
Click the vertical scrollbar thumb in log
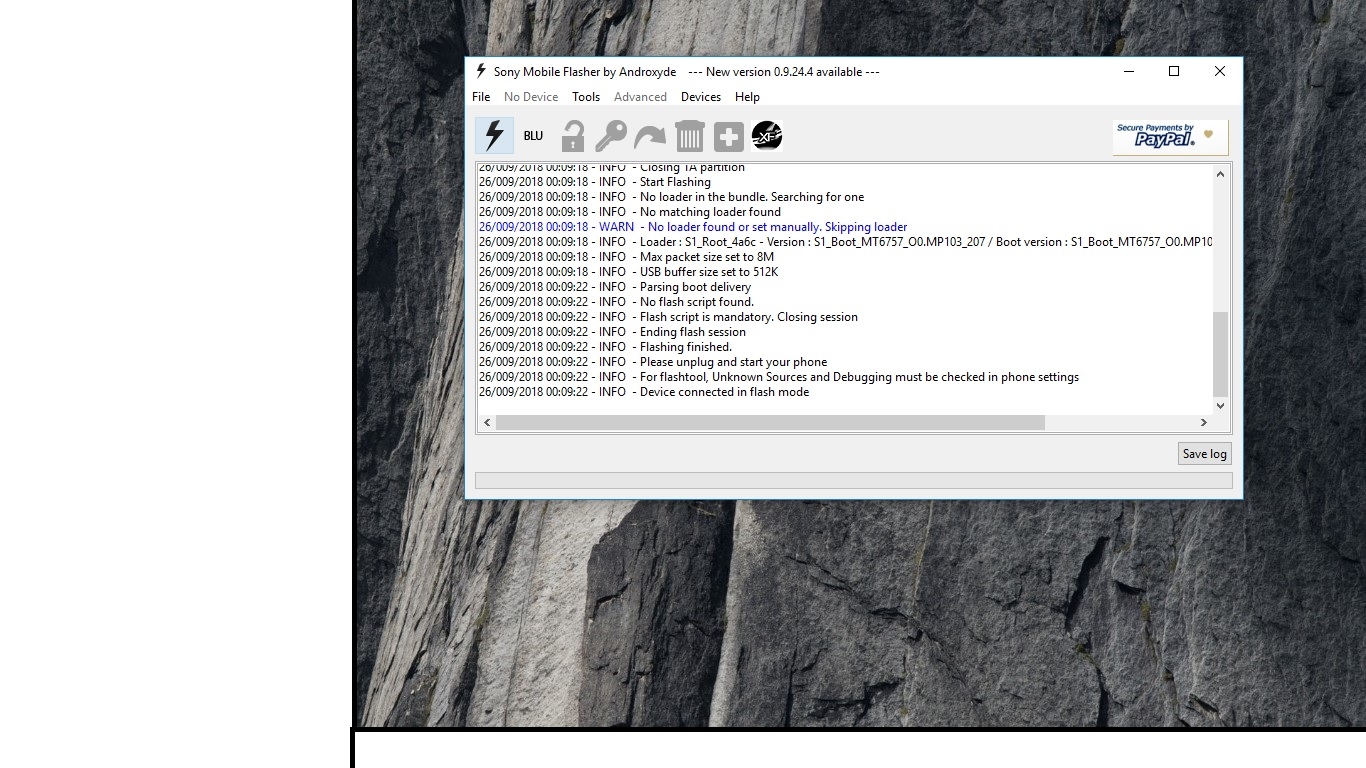1220,354
